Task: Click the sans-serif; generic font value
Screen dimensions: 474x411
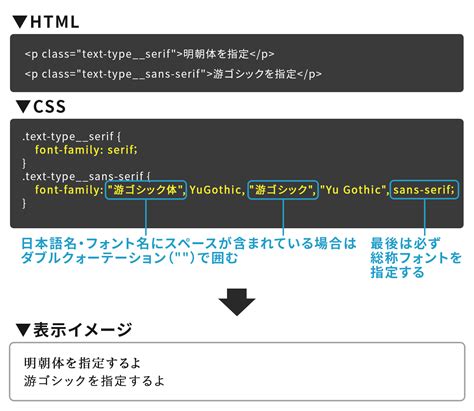Action: [x=424, y=190]
